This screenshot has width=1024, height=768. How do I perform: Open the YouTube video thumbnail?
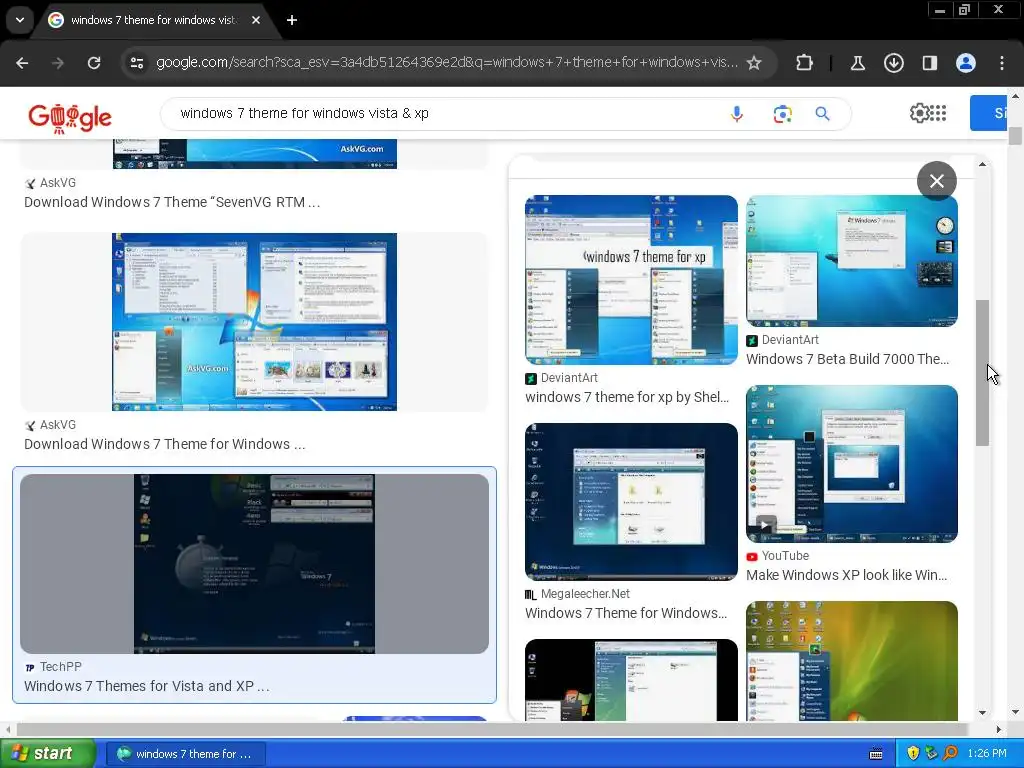[x=852, y=464]
